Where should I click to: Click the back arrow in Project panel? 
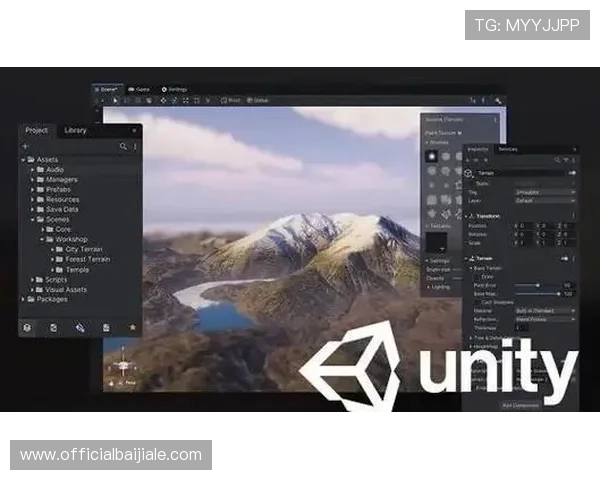pyautogui.click(x=25, y=146)
